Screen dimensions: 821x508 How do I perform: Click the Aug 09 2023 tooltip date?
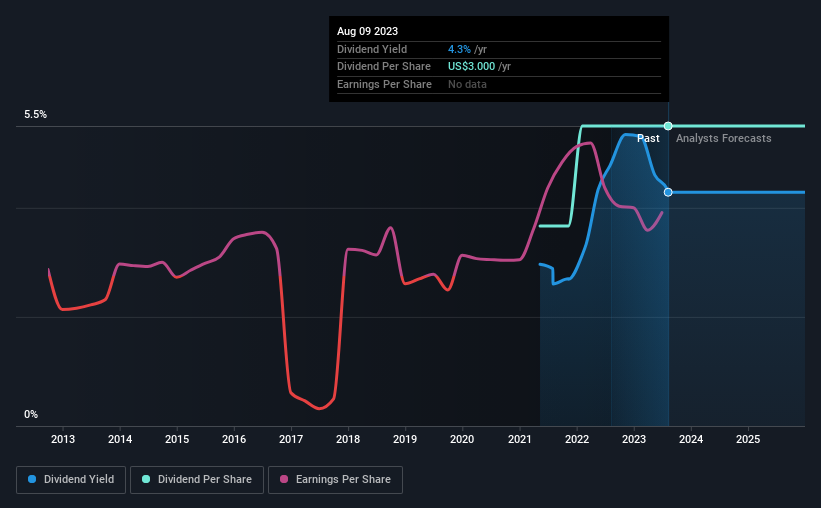367,31
